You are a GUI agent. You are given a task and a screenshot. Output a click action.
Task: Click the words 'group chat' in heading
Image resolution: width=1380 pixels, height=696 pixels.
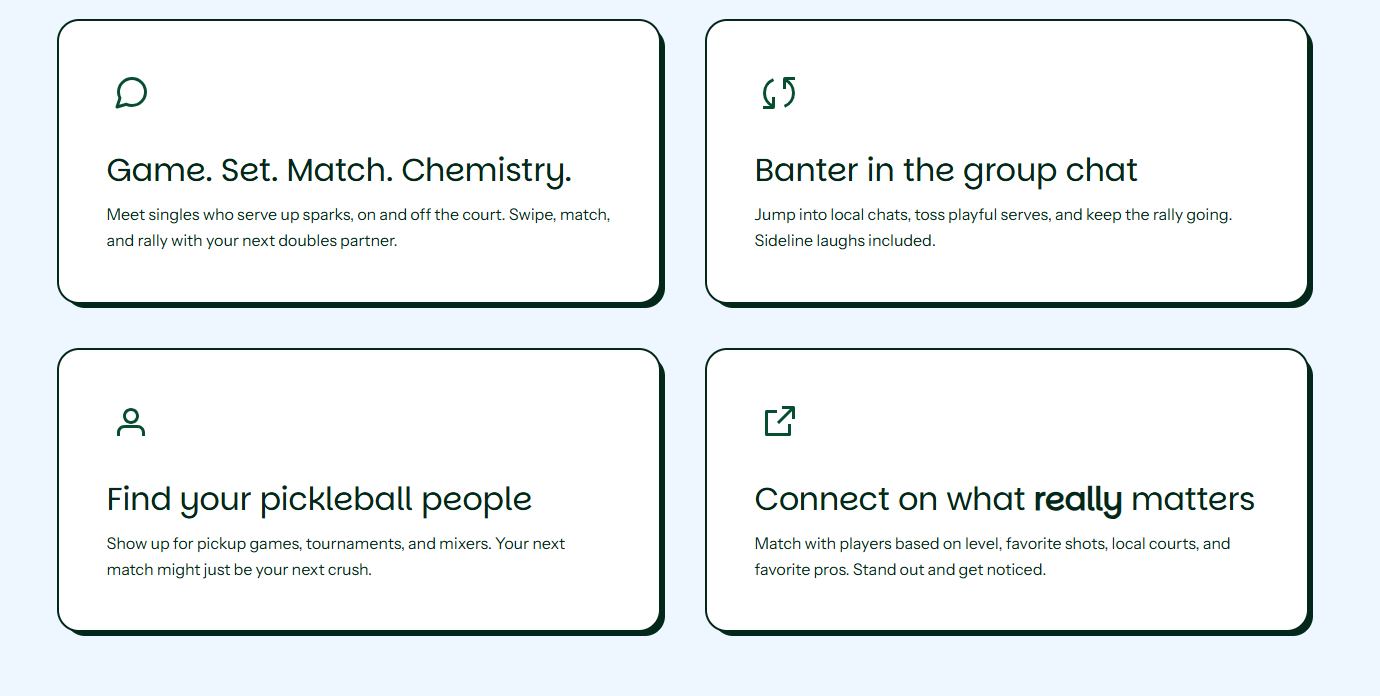click(1051, 170)
